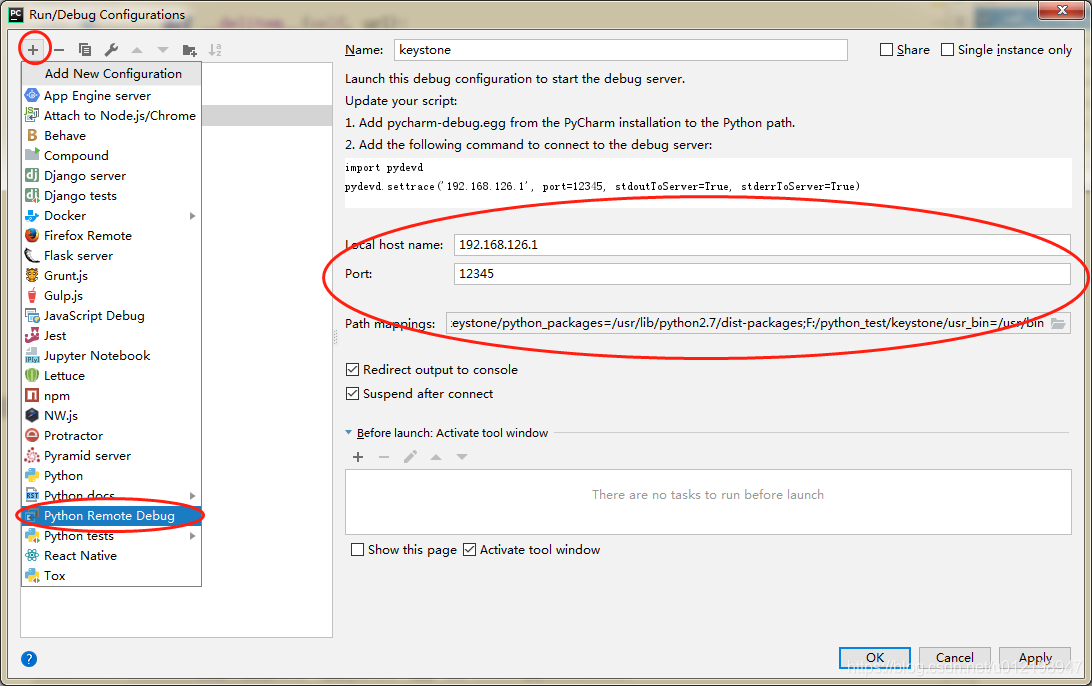The width and height of the screenshot is (1092, 686).
Task: Select Tox configuration
Action: tap(111, 576)
